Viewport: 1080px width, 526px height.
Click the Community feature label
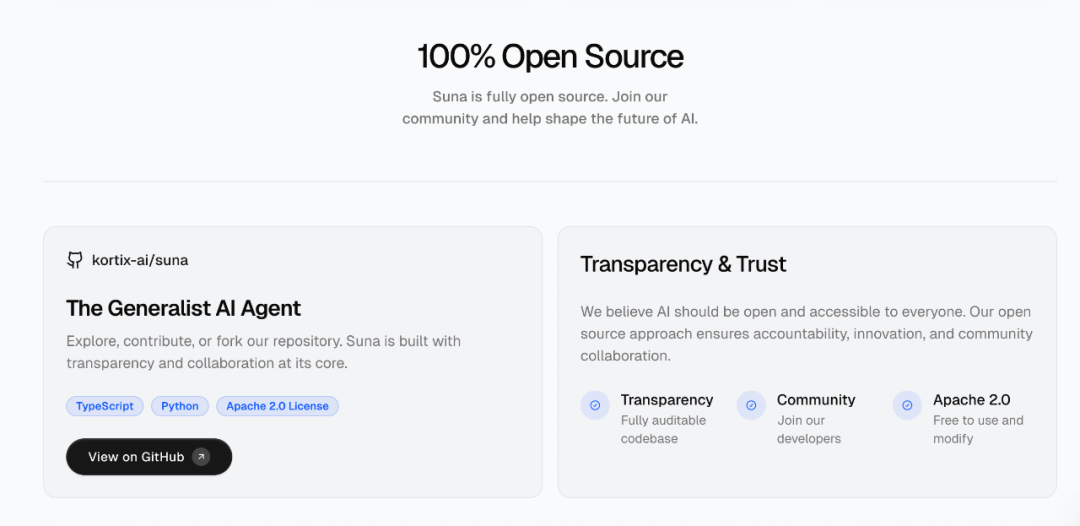(x=816, y=399)
